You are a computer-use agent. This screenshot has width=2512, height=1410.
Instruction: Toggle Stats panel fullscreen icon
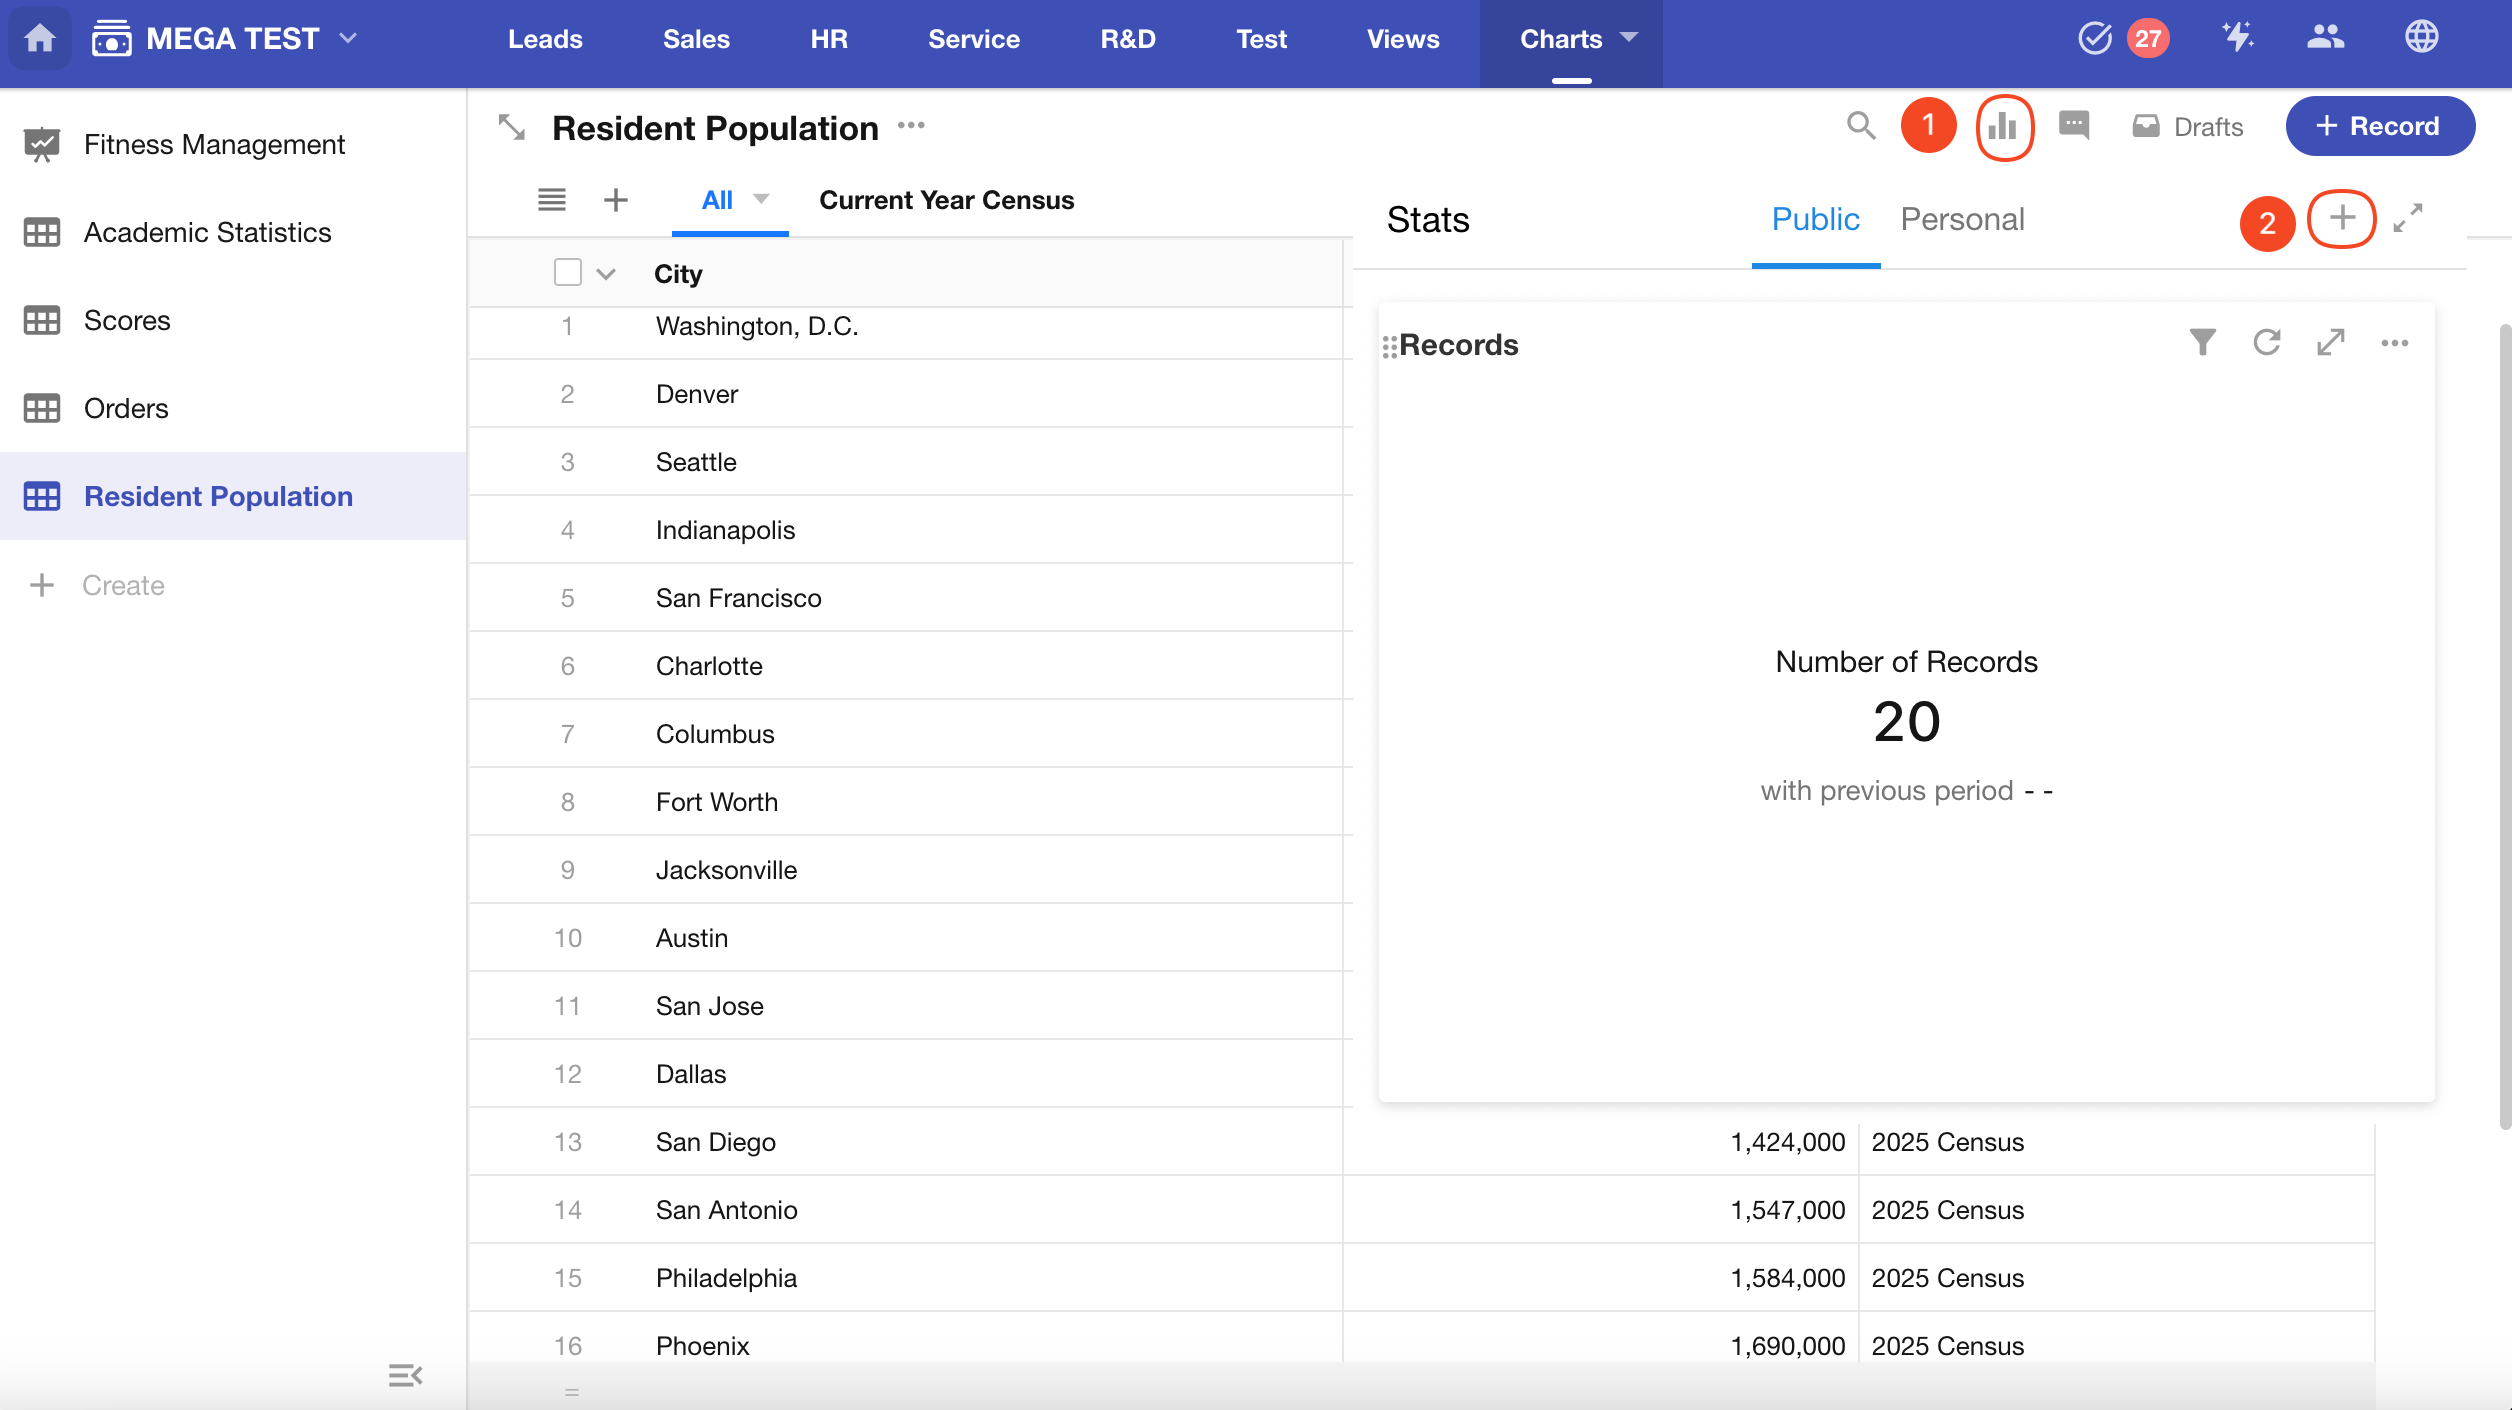(x=2408, y=218)
